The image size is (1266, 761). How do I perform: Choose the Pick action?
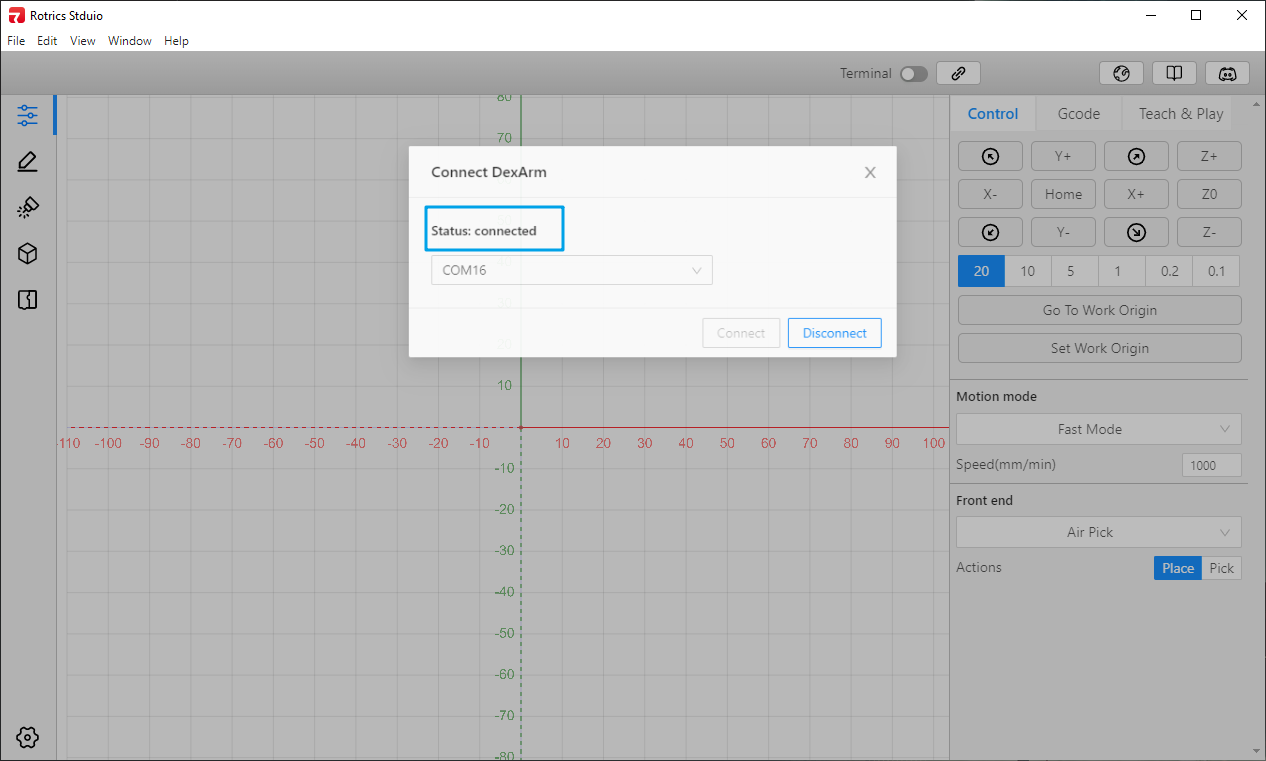[x=1222, y=568]
